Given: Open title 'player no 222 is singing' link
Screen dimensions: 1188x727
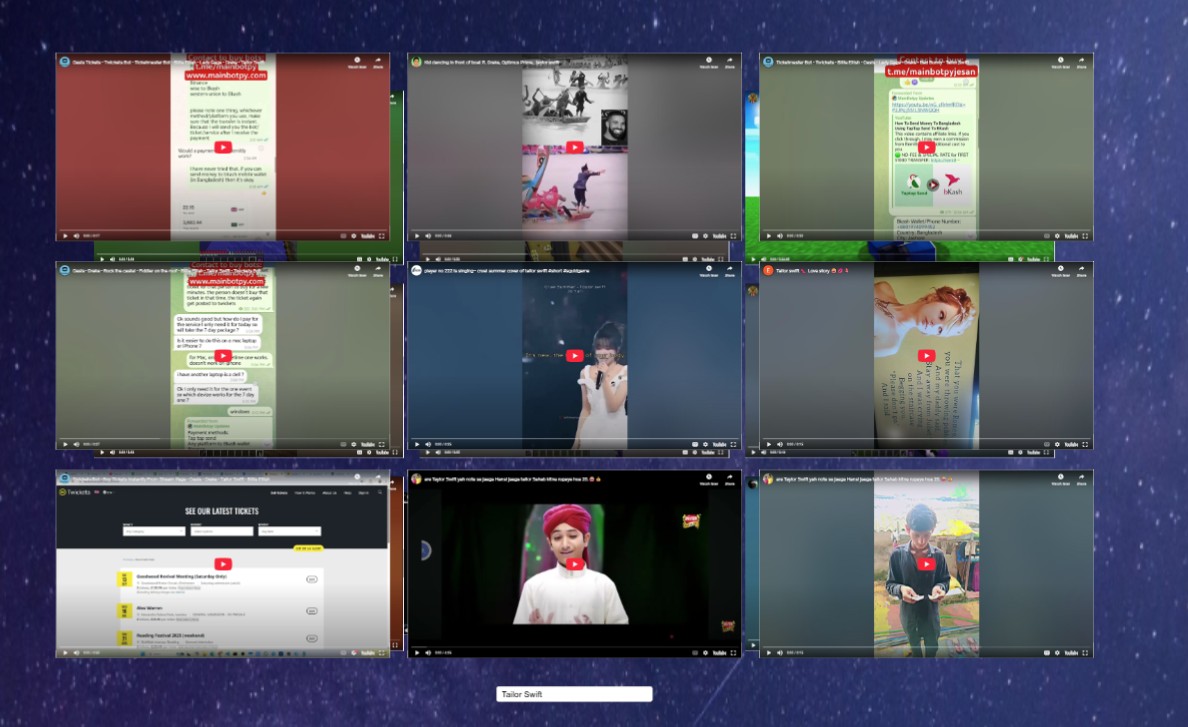Looking at the screenshot, I should coord(507,270).
